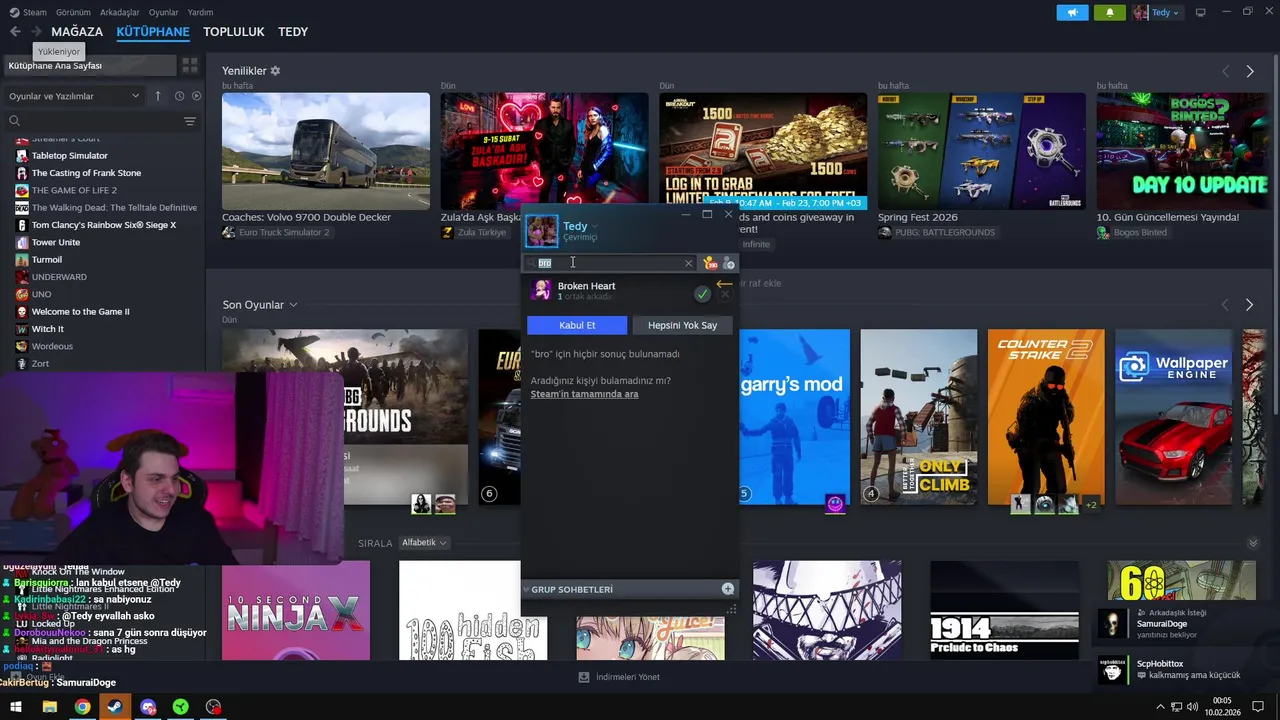The height and width of the screenshot is (720, 1280).
Task: Open Windows Start menu
Action: (16, 707)
